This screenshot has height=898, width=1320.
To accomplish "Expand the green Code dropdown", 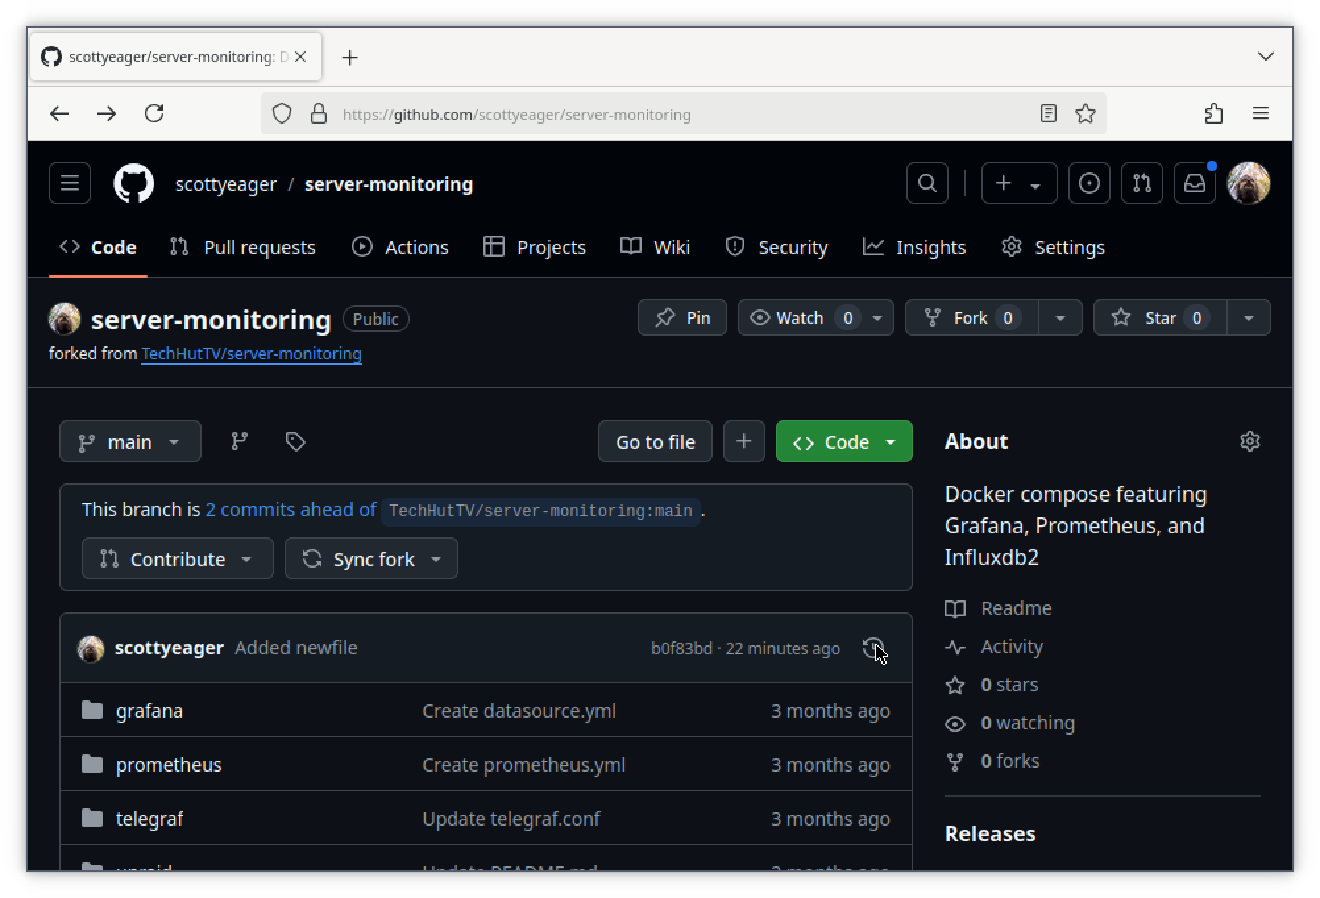I will (890, 440).
